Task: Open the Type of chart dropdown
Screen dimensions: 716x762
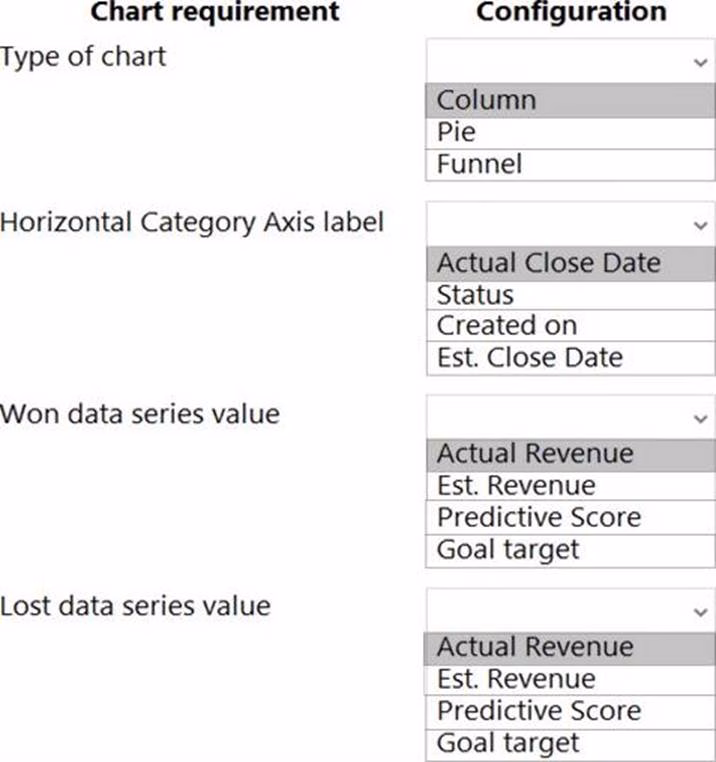Action: 570,60
